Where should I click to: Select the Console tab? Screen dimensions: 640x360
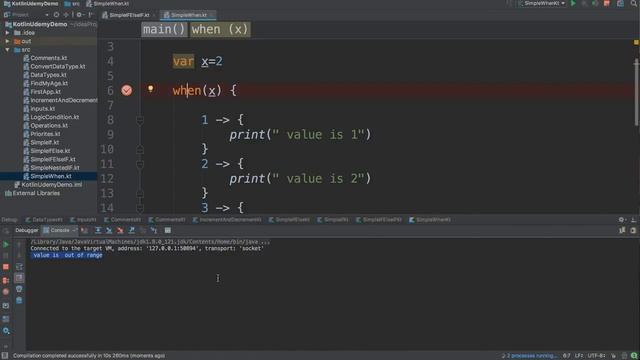[60, 231]
